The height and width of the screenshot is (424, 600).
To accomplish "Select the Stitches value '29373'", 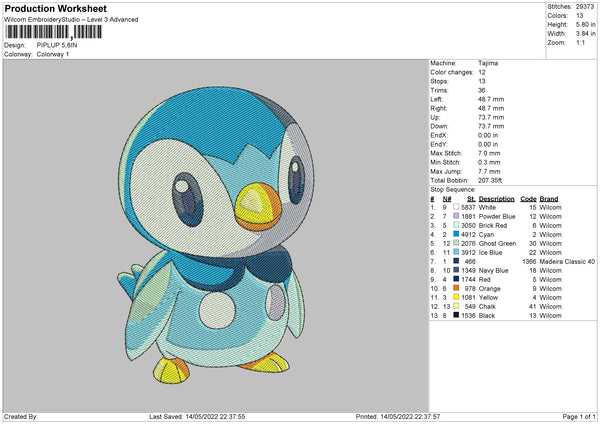I will (x=585, y=7).
